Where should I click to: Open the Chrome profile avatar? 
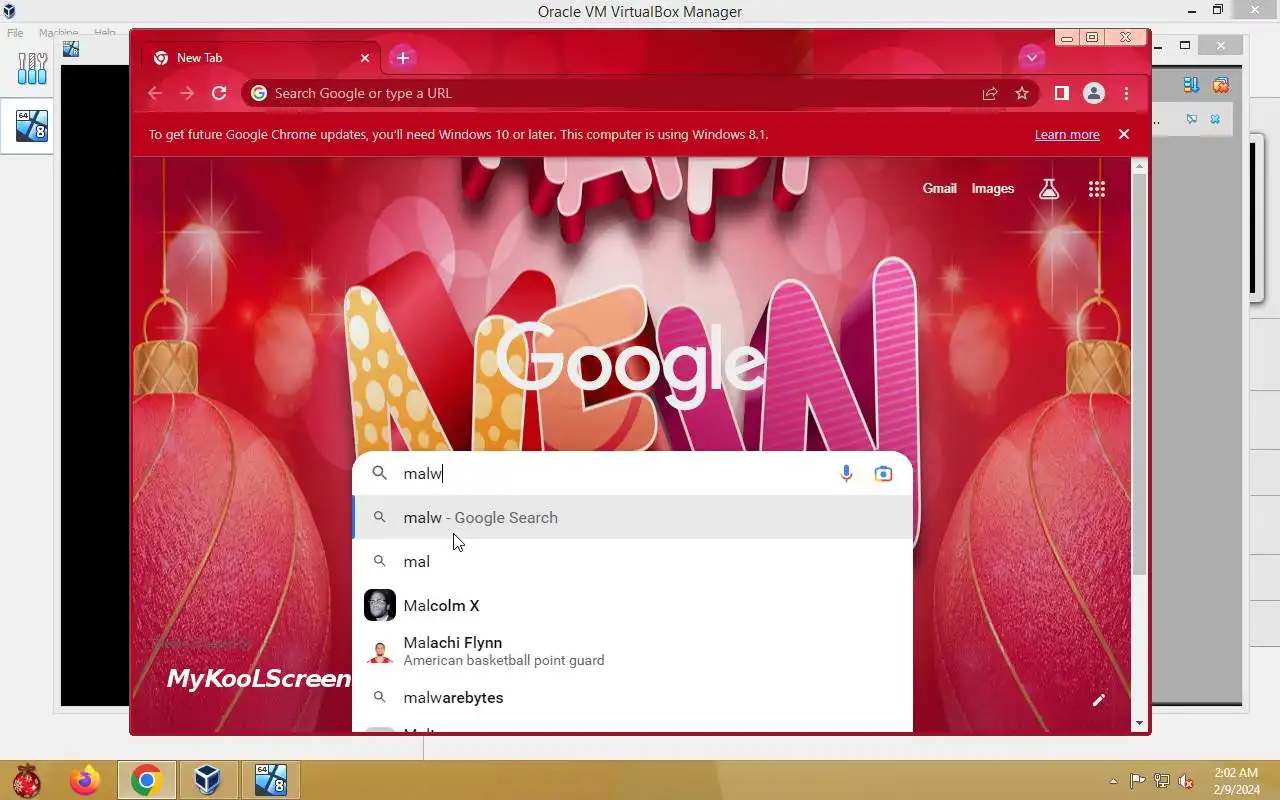click(1094, 93)
